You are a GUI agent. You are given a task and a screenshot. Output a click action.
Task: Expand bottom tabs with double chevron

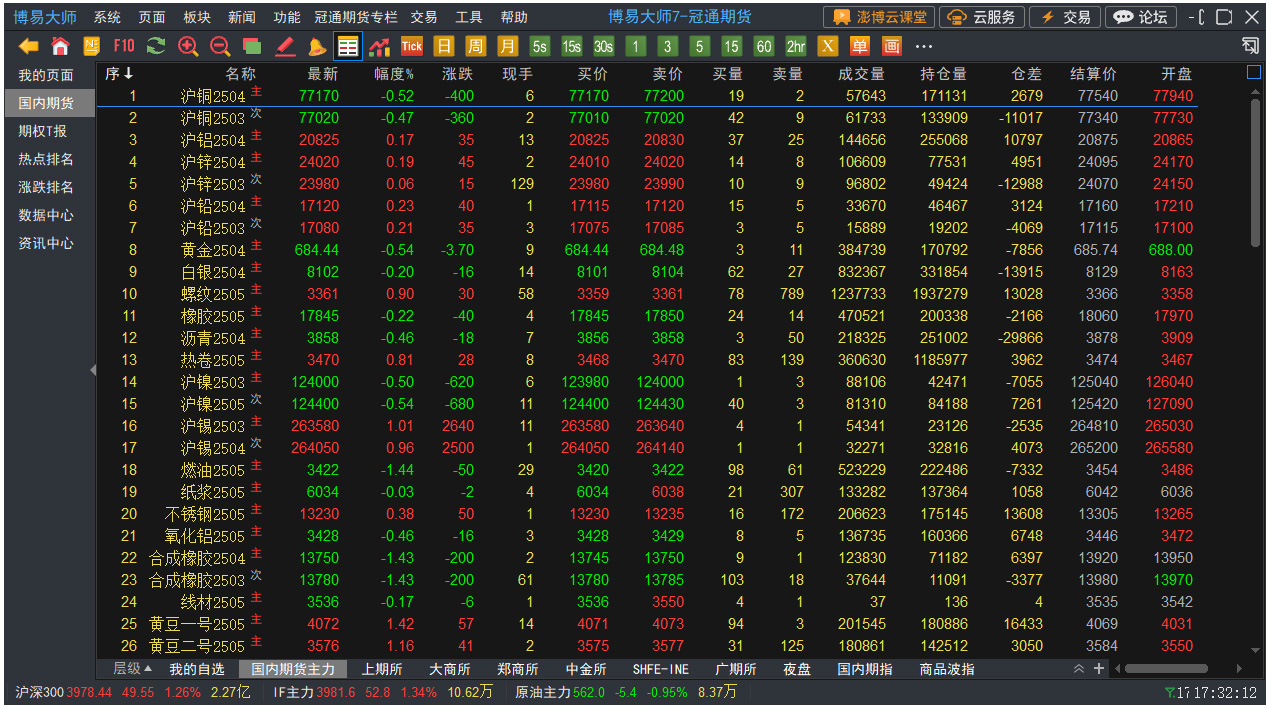tap(1078, 669)
